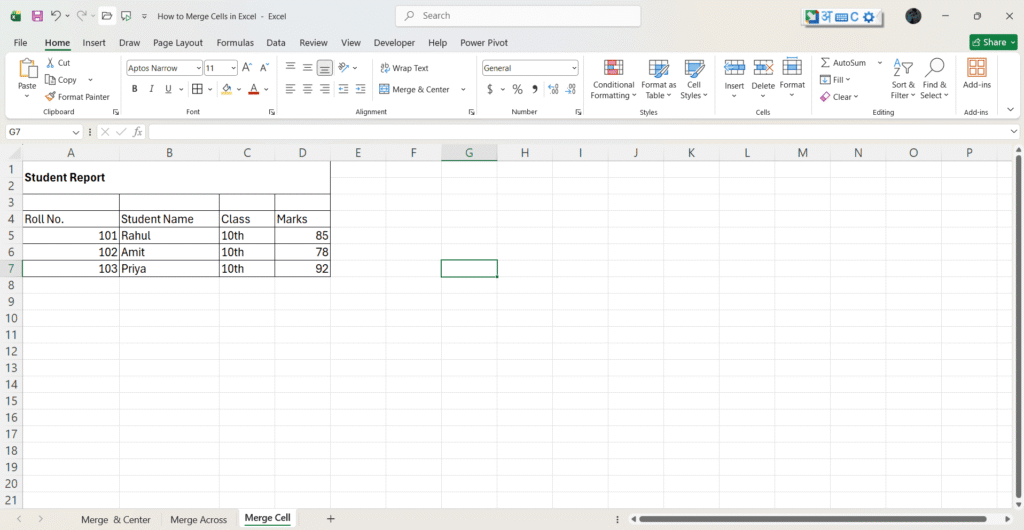Click the Add-ins icon
Image resolution: width=1024 pixels, height=530 pixels.
pos(977,68)
